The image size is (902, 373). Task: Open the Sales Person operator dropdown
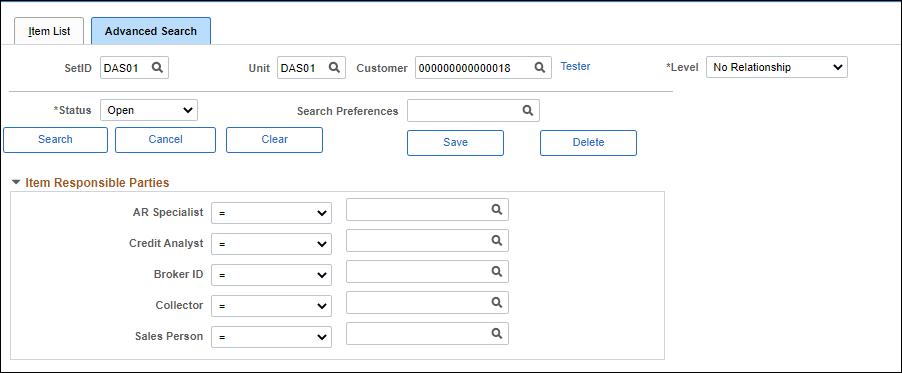point(272,337)
